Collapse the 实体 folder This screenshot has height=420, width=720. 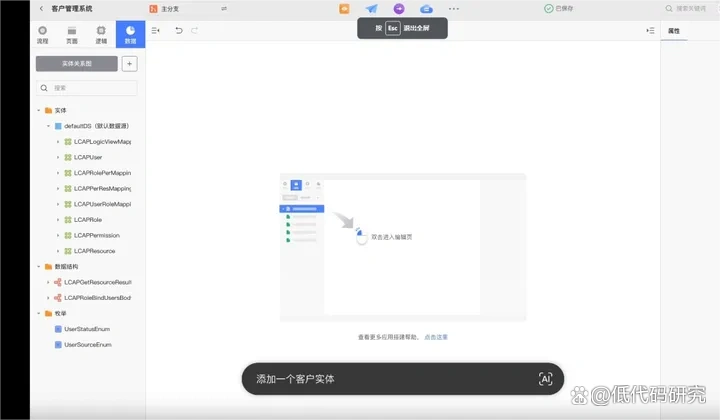[39, 110]
